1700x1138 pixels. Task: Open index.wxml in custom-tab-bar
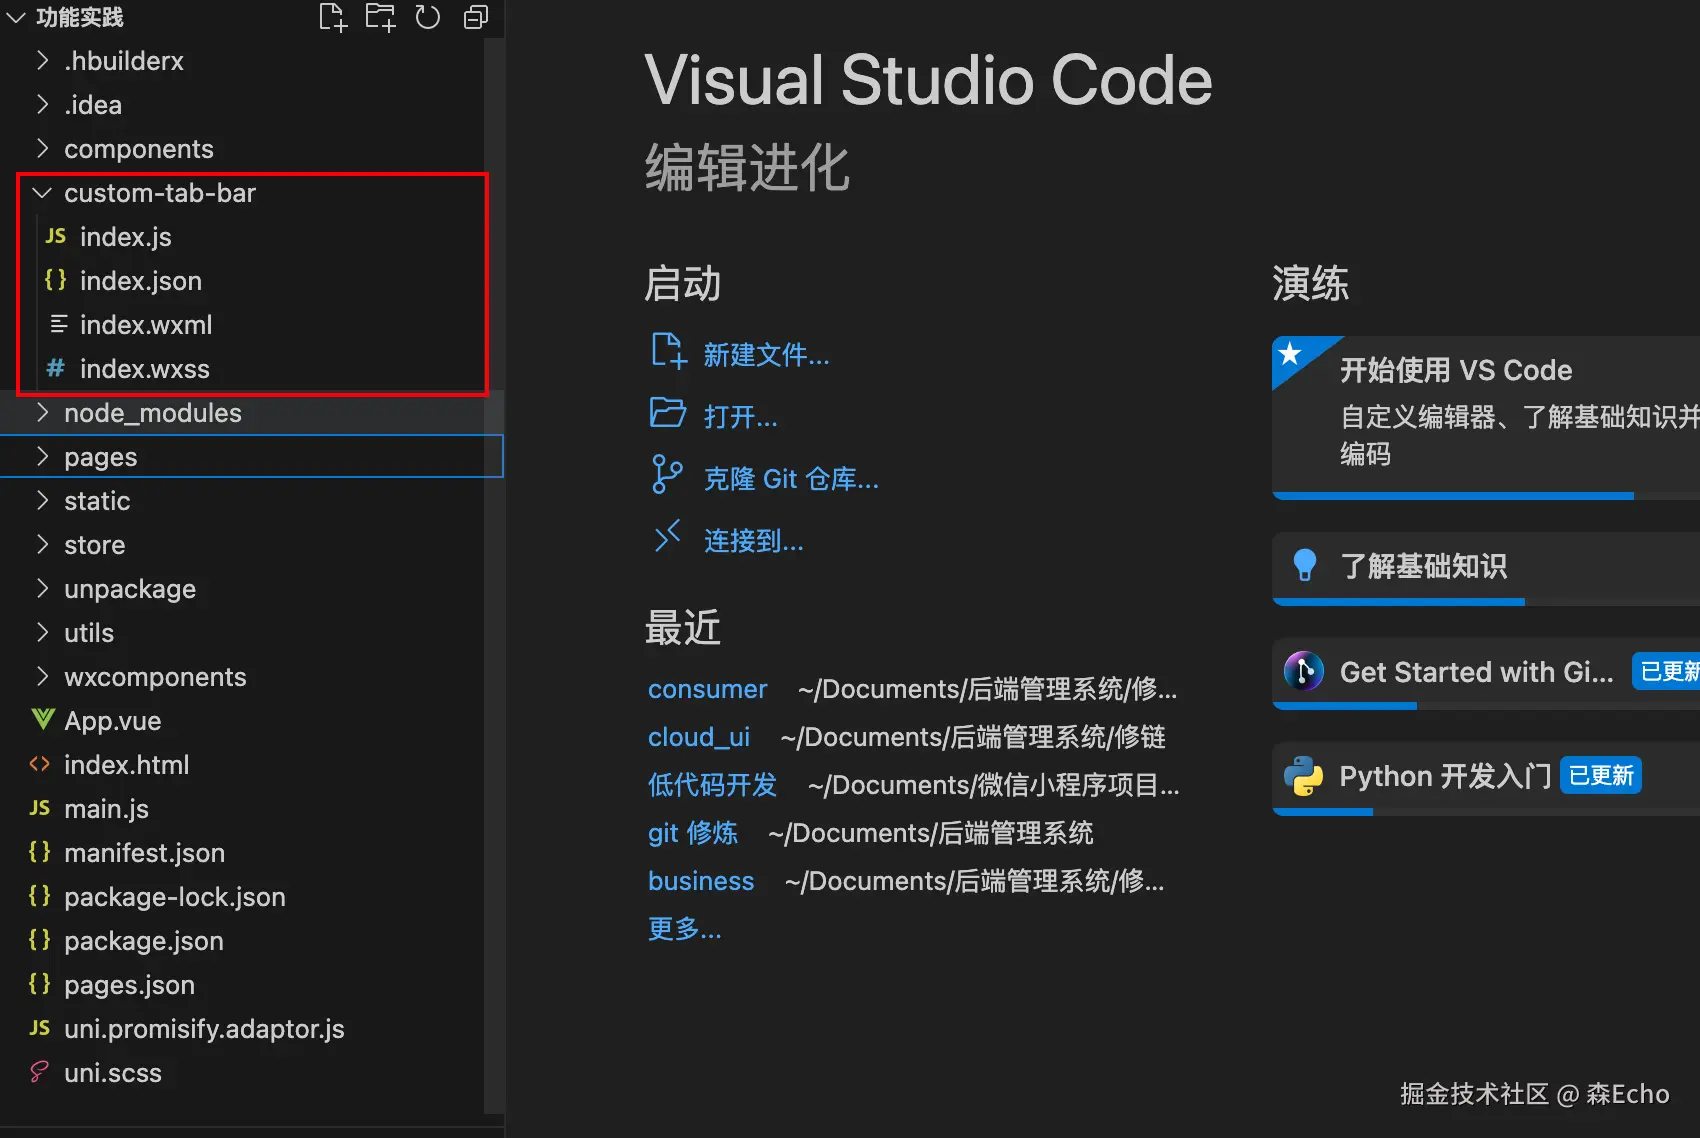(146, 325)
